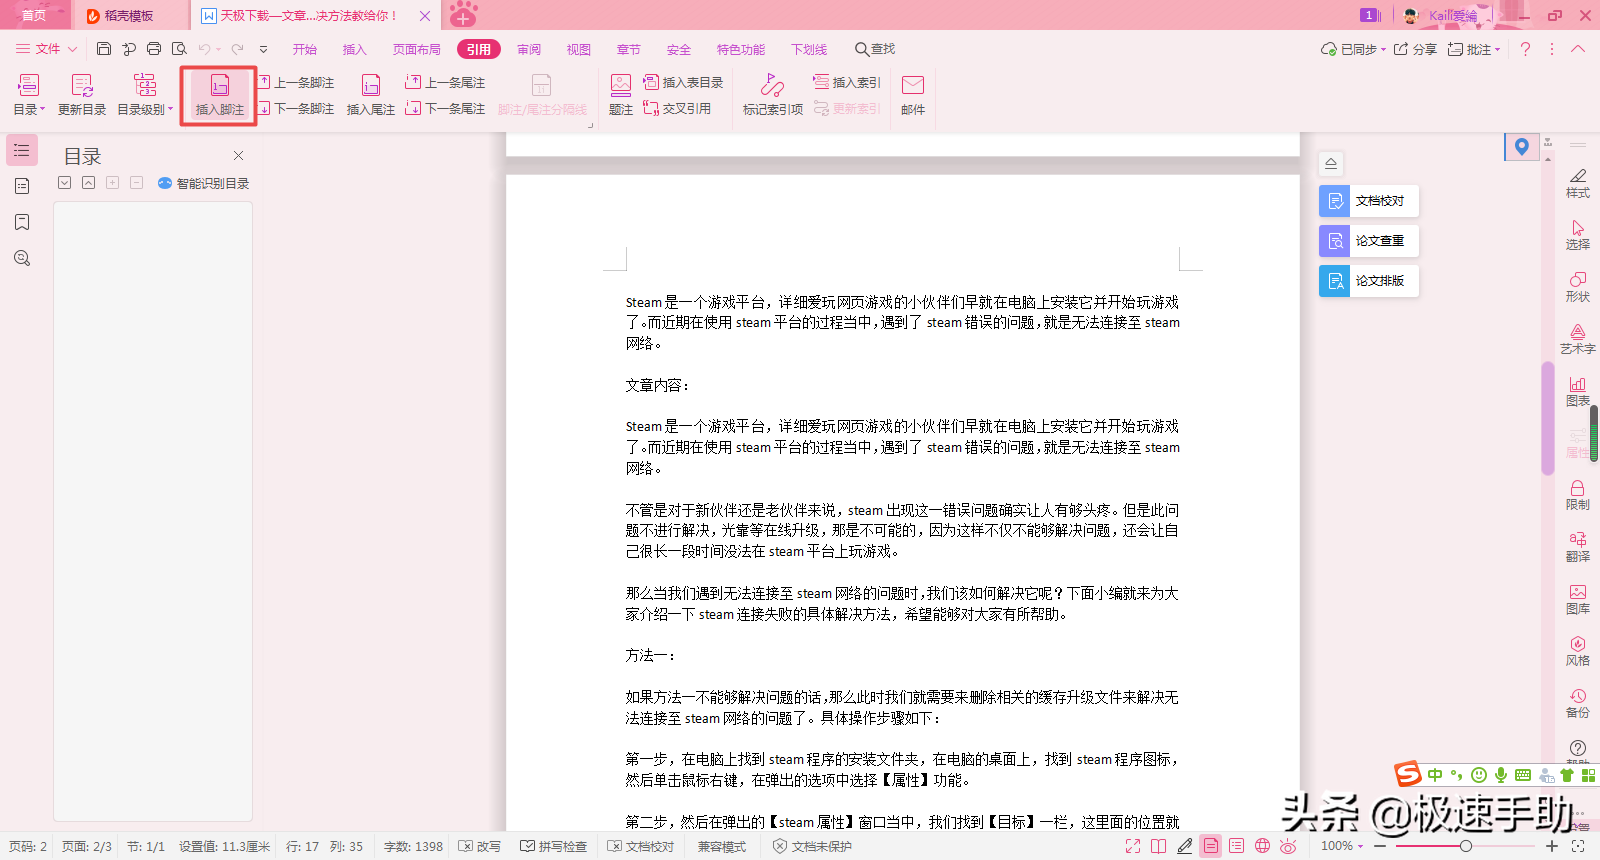Switch to page layout view in status bar
Image resolution: width=1600 pixels, height=860 pixels.
1211,846
